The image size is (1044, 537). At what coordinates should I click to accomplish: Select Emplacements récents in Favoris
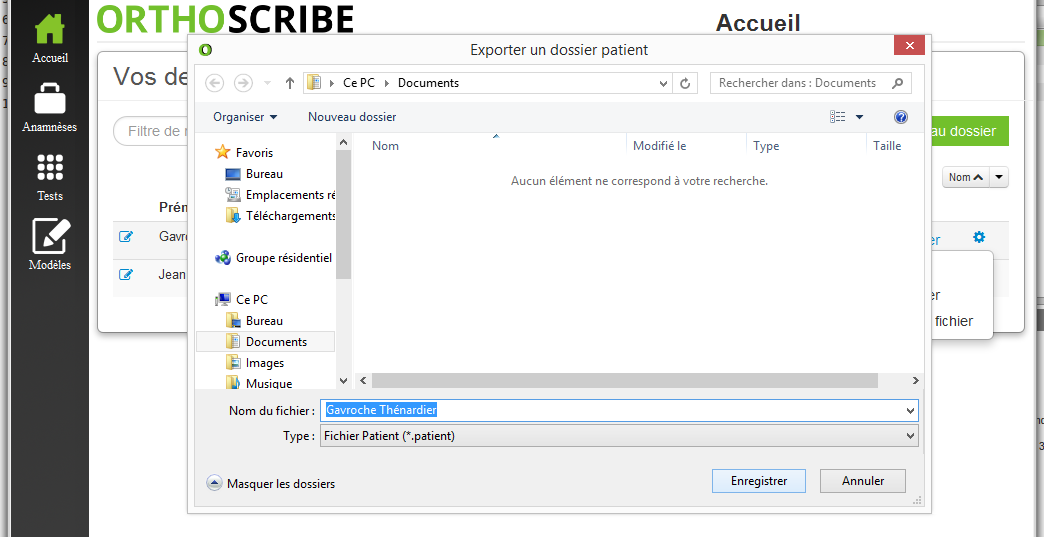280,195
